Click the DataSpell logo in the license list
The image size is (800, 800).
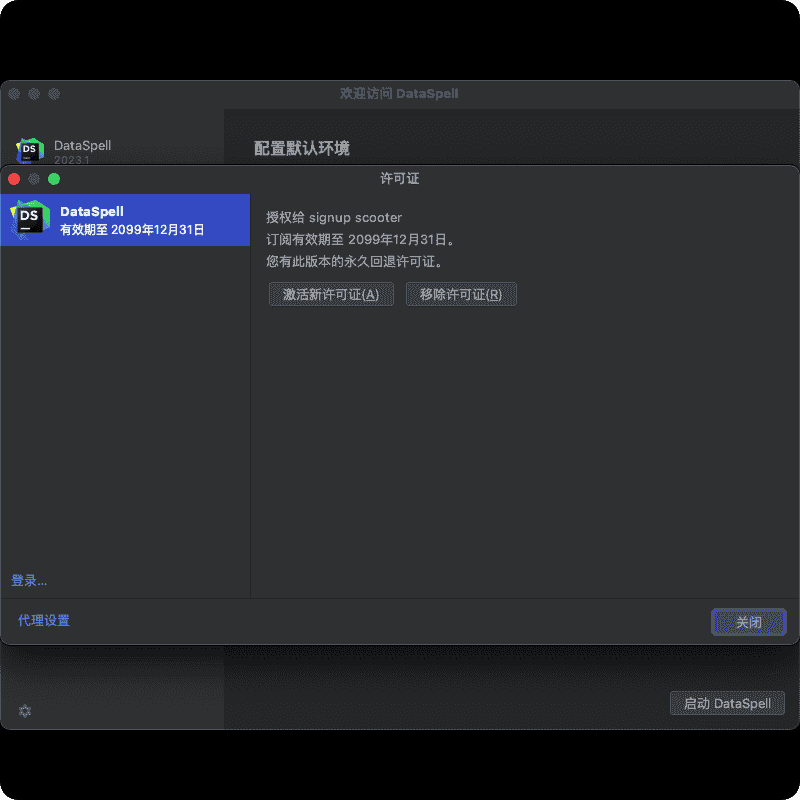(x=30, y=220)
